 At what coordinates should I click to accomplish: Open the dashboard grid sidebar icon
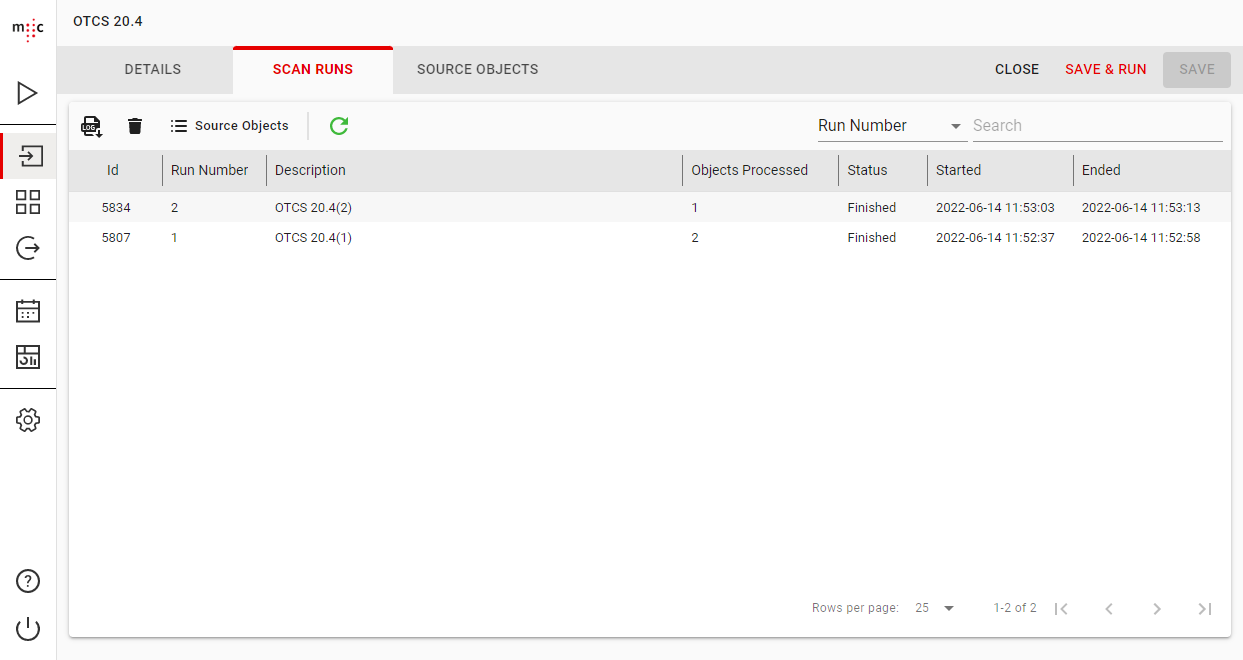click(28, 202)
